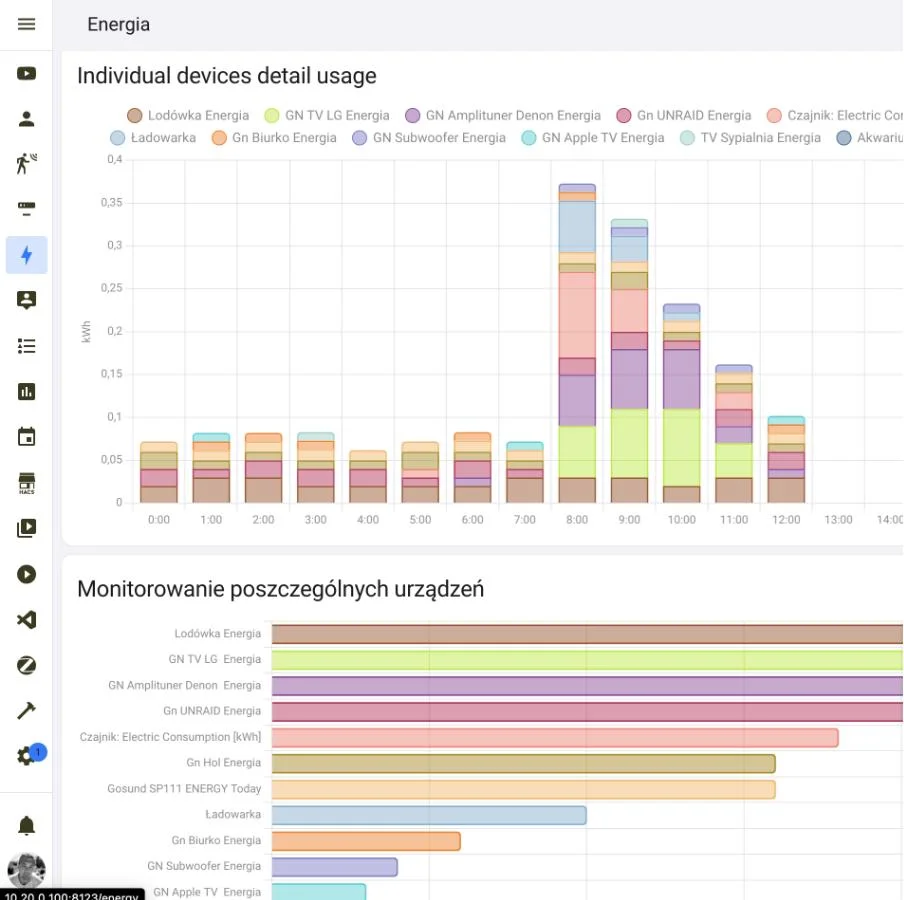
Task: Select the Energy lightning bolt icon
Action: (27, 255)
